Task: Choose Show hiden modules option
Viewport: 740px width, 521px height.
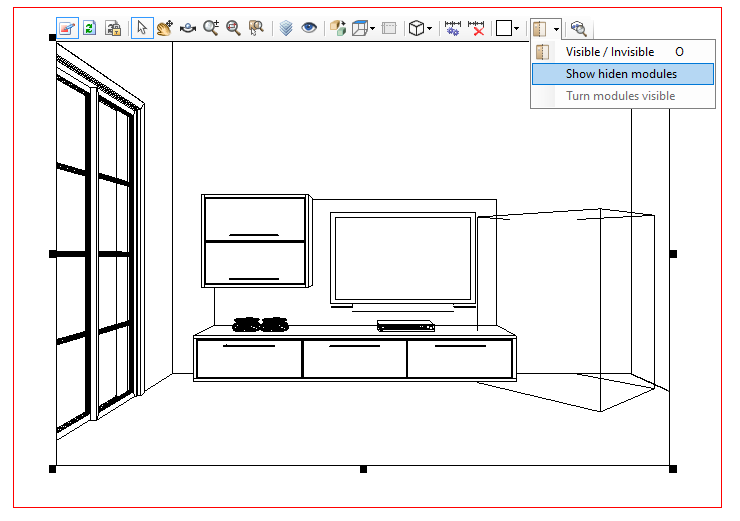Action: 623,74
